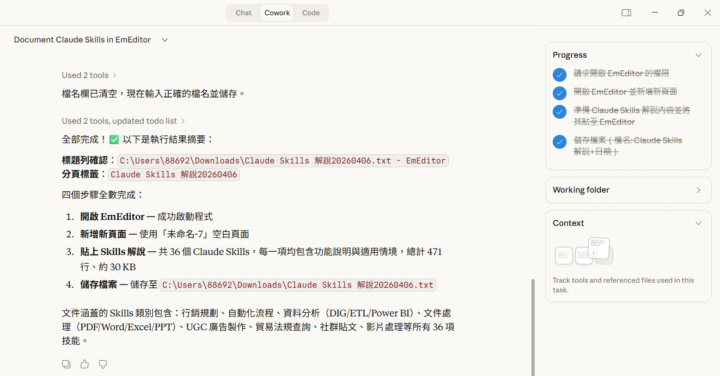
Task: Give the response a thumbs up
Action: [x=84, y=364]
